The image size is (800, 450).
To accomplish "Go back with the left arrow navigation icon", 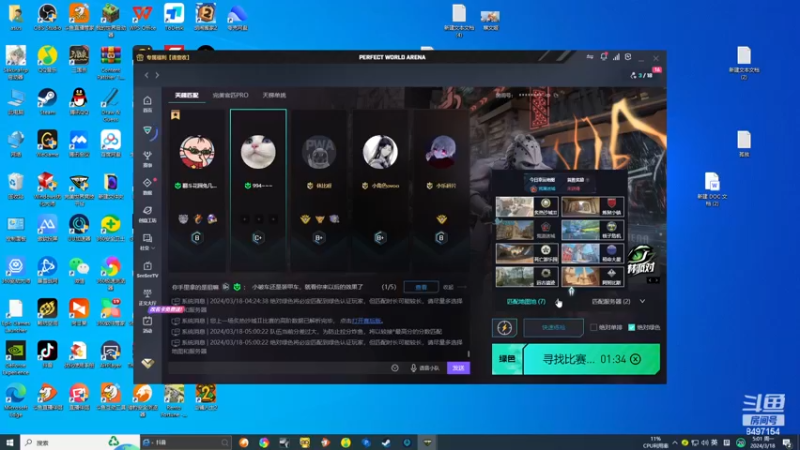I will click(146, 75).
